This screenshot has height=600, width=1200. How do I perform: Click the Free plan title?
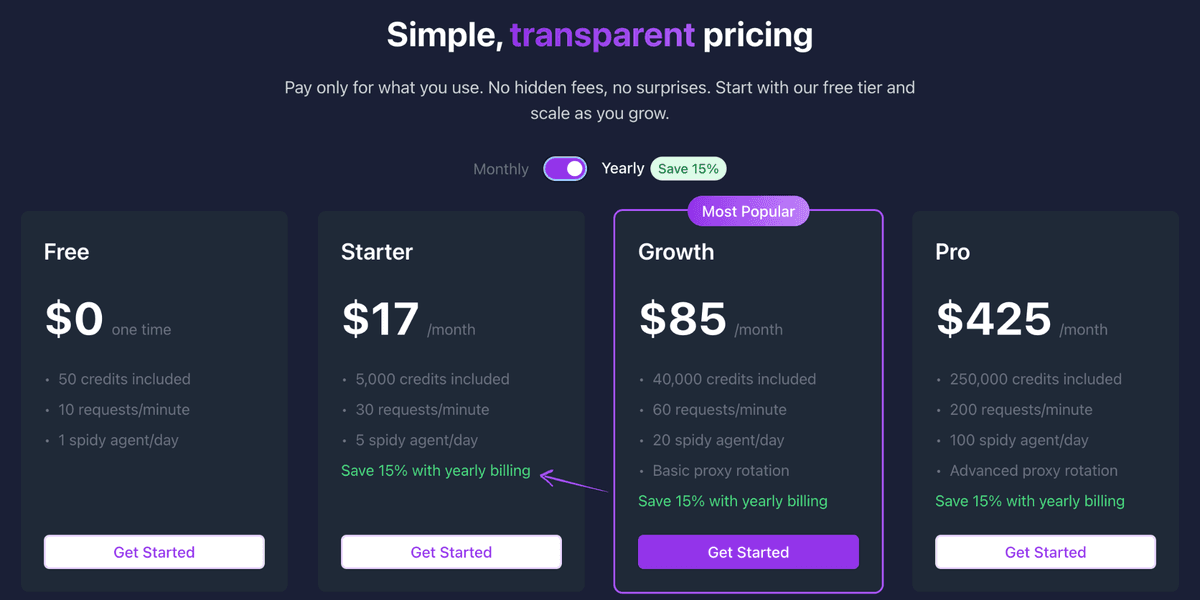(x=66, y=252)
